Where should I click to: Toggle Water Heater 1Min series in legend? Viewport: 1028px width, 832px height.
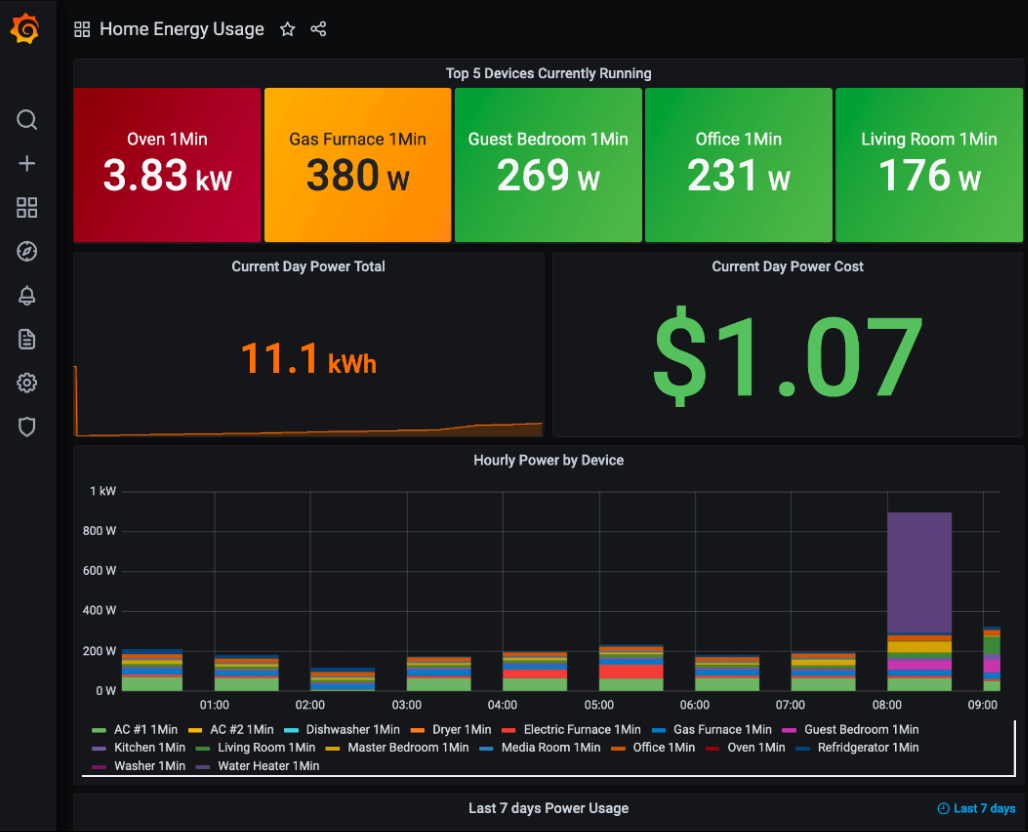267,766
